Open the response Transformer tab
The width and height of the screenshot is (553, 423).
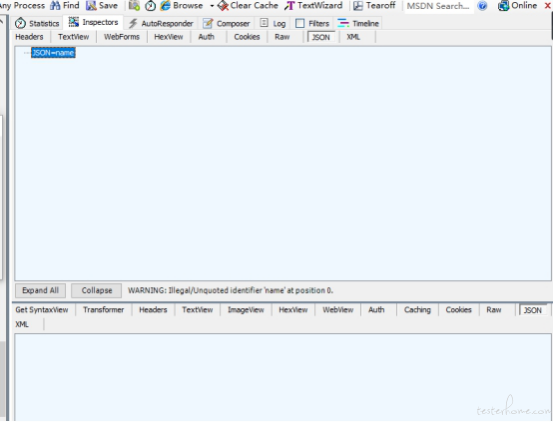point(103,310)
